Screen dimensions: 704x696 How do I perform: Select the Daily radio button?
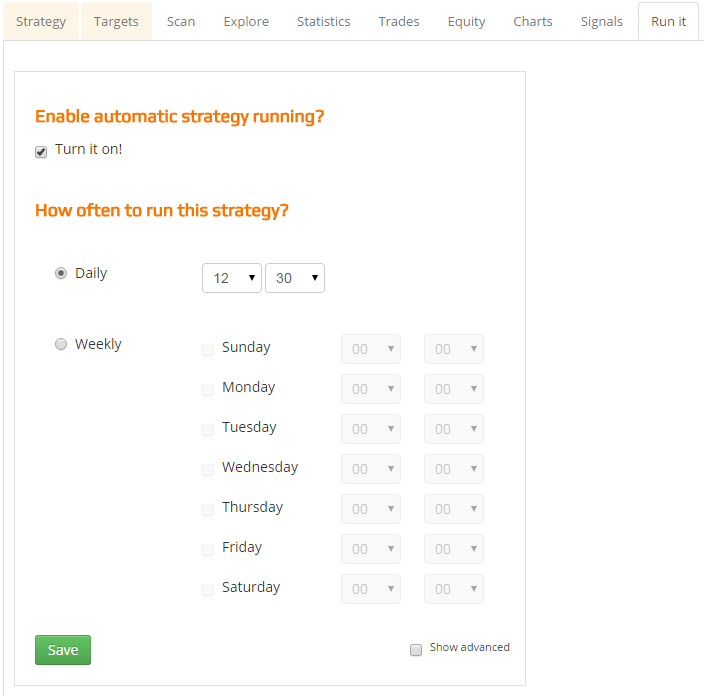click(61, 273)
